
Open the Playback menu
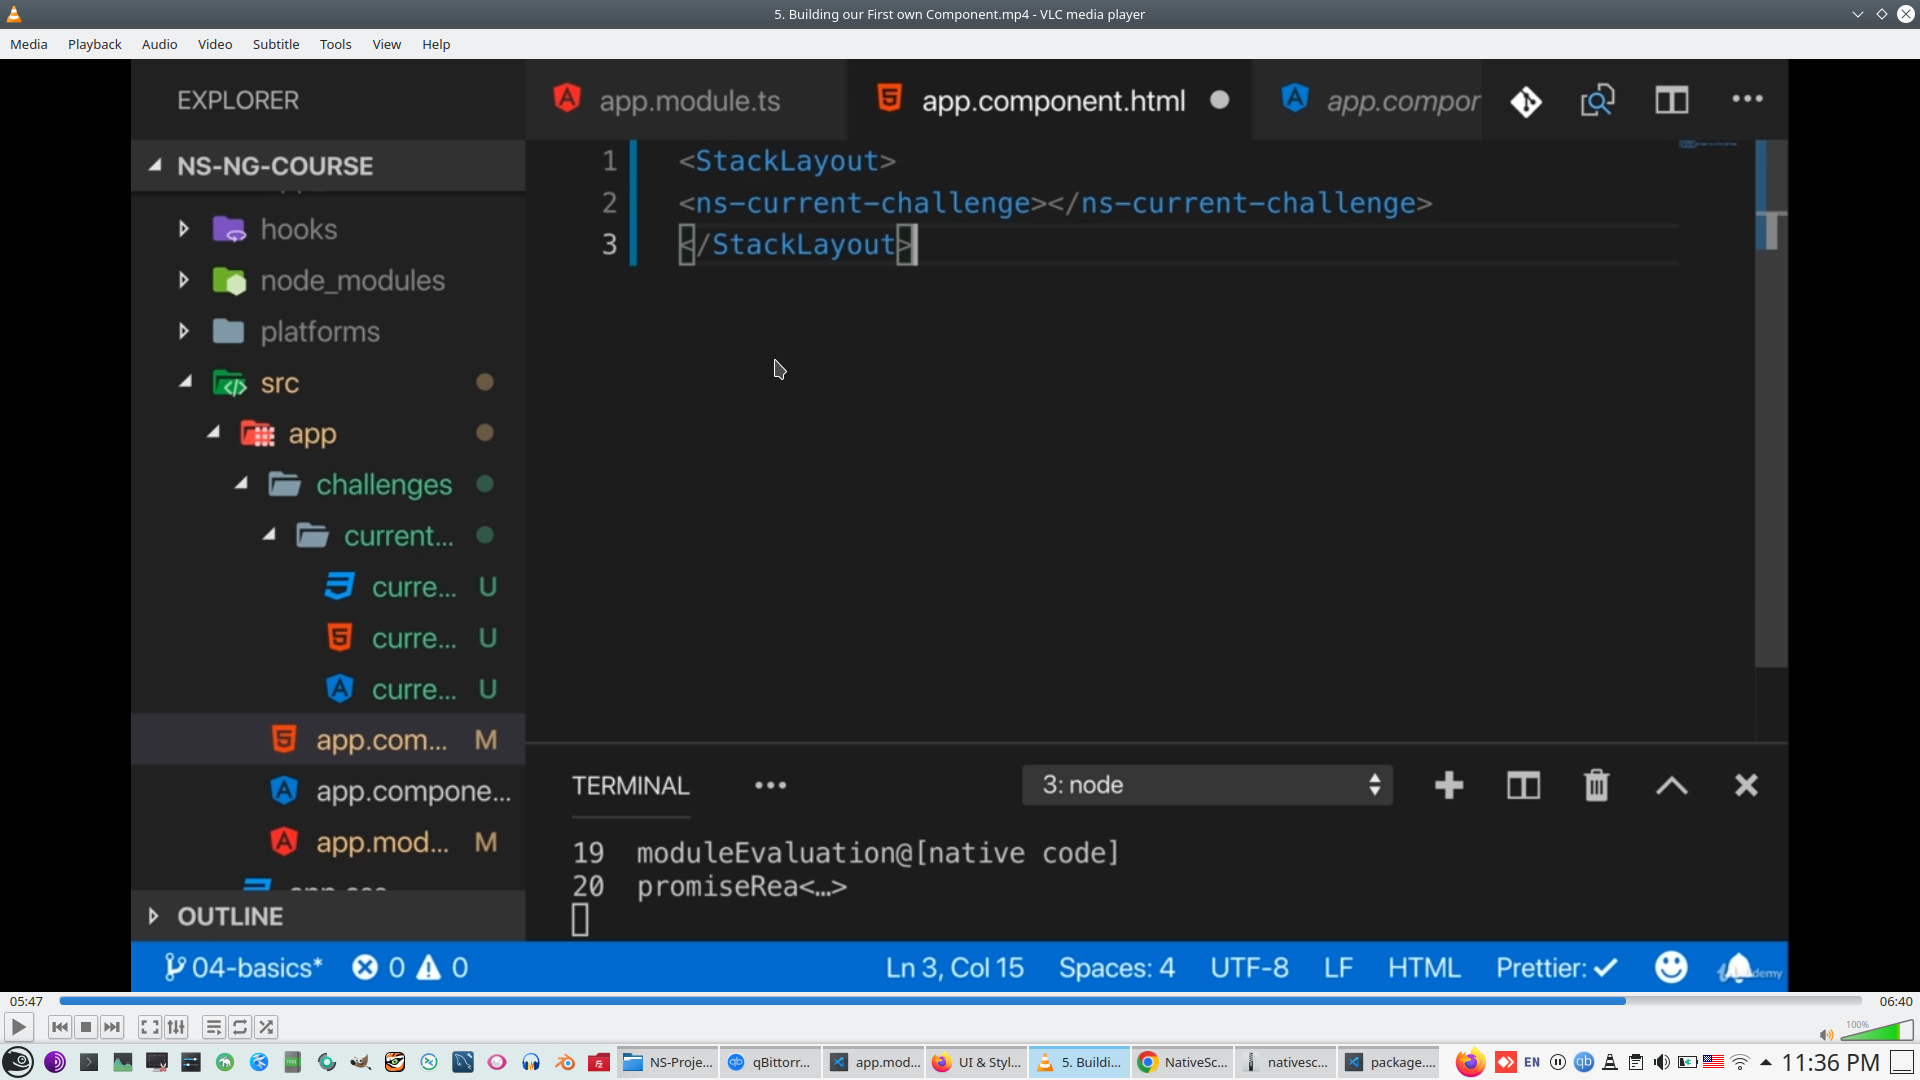[x=94, y=44]
